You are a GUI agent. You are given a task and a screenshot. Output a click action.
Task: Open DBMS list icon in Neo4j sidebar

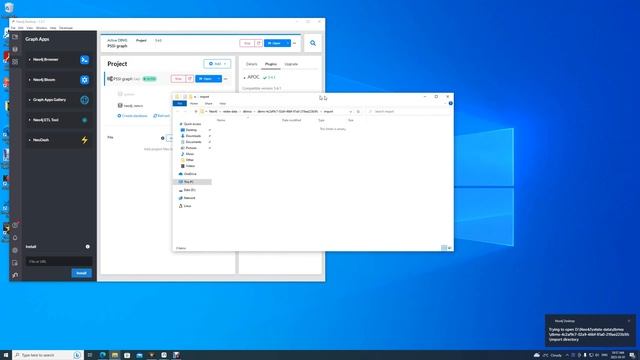[x=15, y=49]
